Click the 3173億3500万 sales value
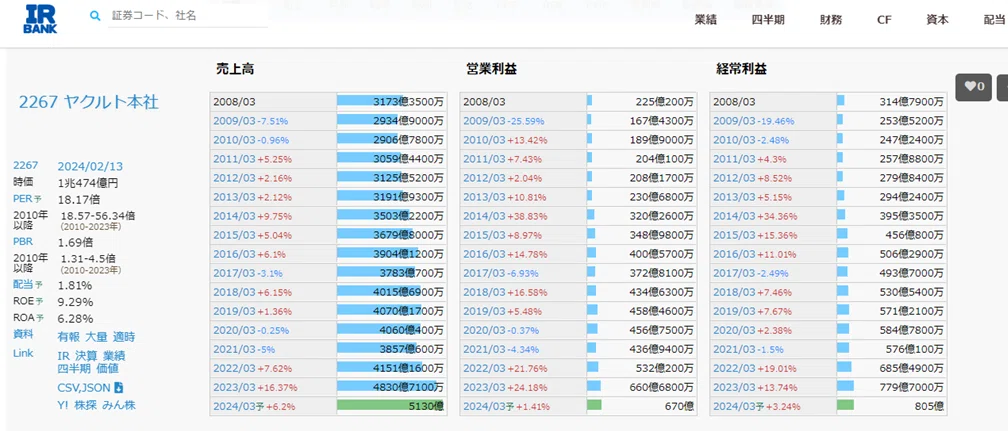Screen dimensions: 1008x431 coord(408,102)
